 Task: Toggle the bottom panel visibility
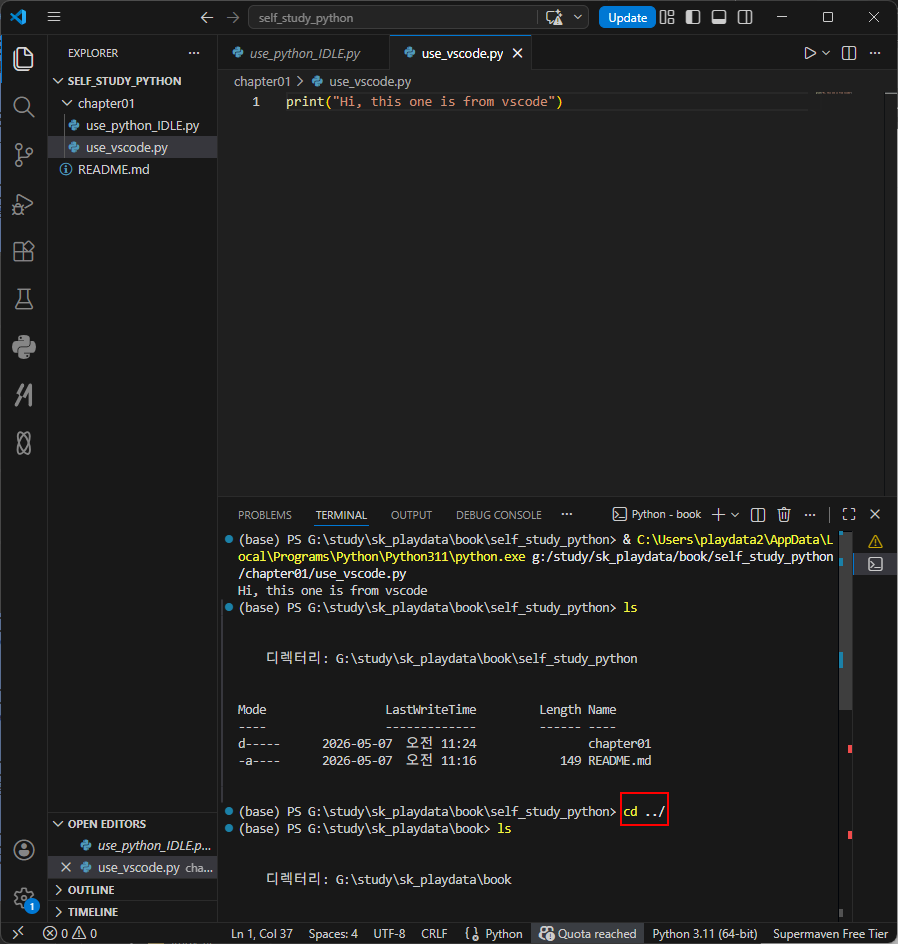tap(719, 17)
